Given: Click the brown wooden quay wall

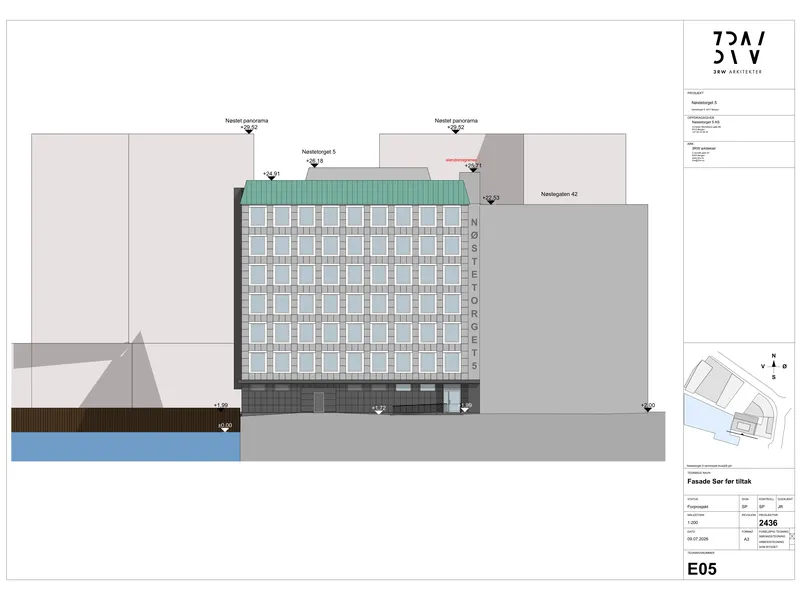Looking at the screenshot, I should pos(126,420).
